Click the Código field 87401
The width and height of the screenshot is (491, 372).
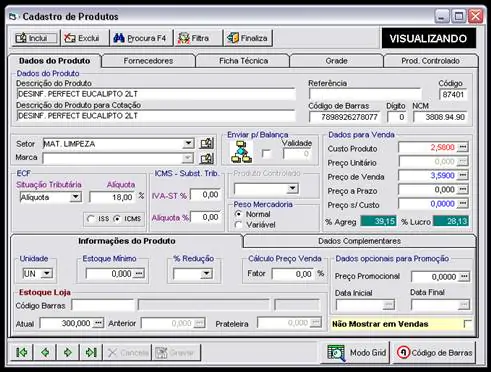pos(453,94)
